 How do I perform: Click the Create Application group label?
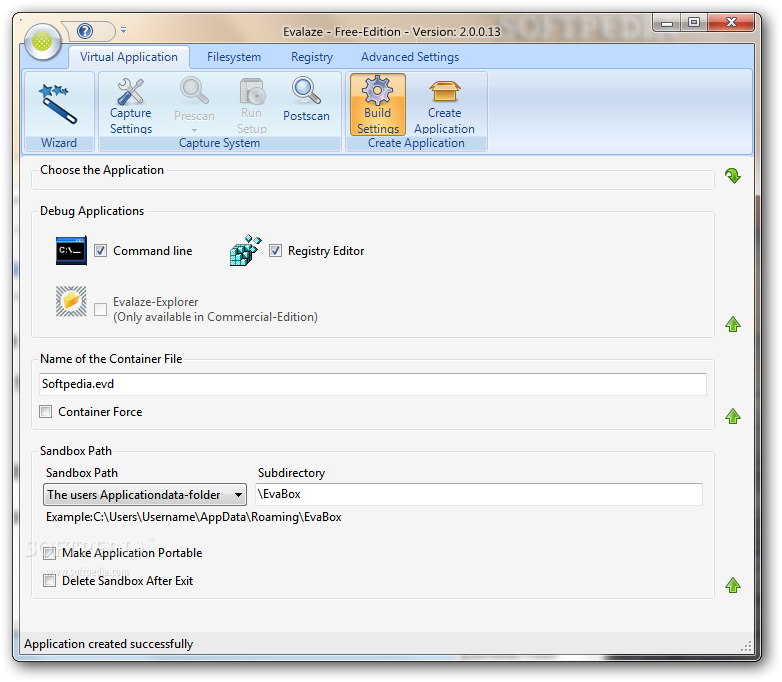pos(416,143)
